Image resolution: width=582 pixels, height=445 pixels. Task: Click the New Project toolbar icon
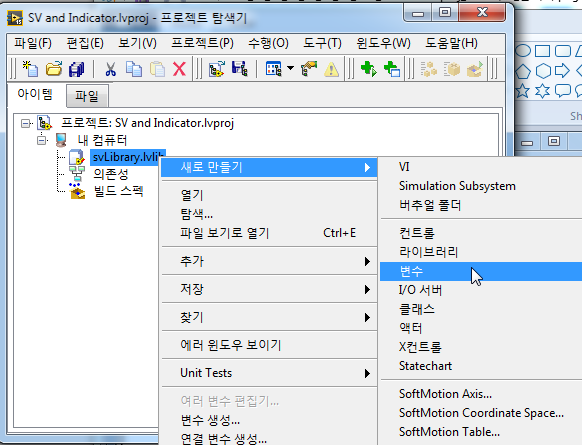tap(30, 69)
